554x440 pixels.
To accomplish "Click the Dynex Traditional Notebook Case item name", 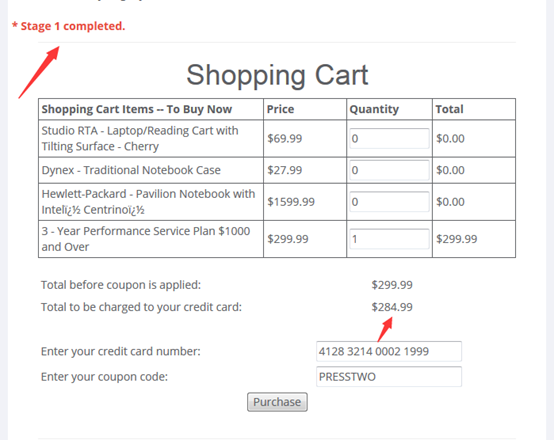I will 131,170.
